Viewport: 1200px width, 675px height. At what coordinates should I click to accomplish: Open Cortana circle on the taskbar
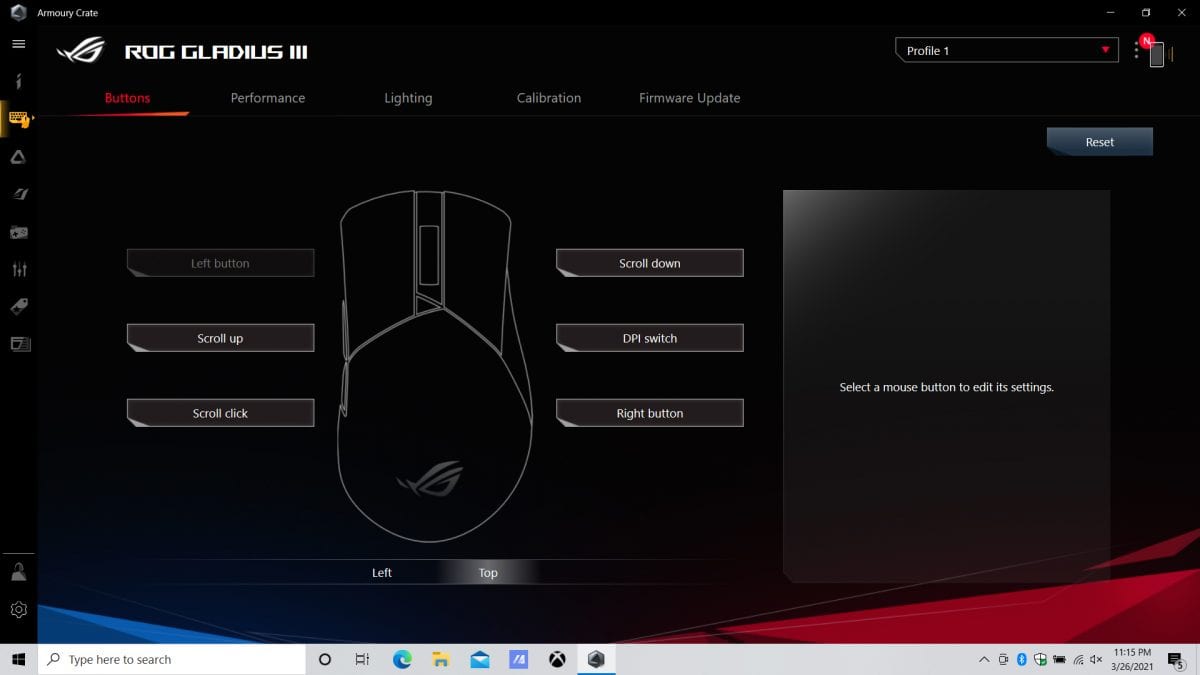point(324,659)
